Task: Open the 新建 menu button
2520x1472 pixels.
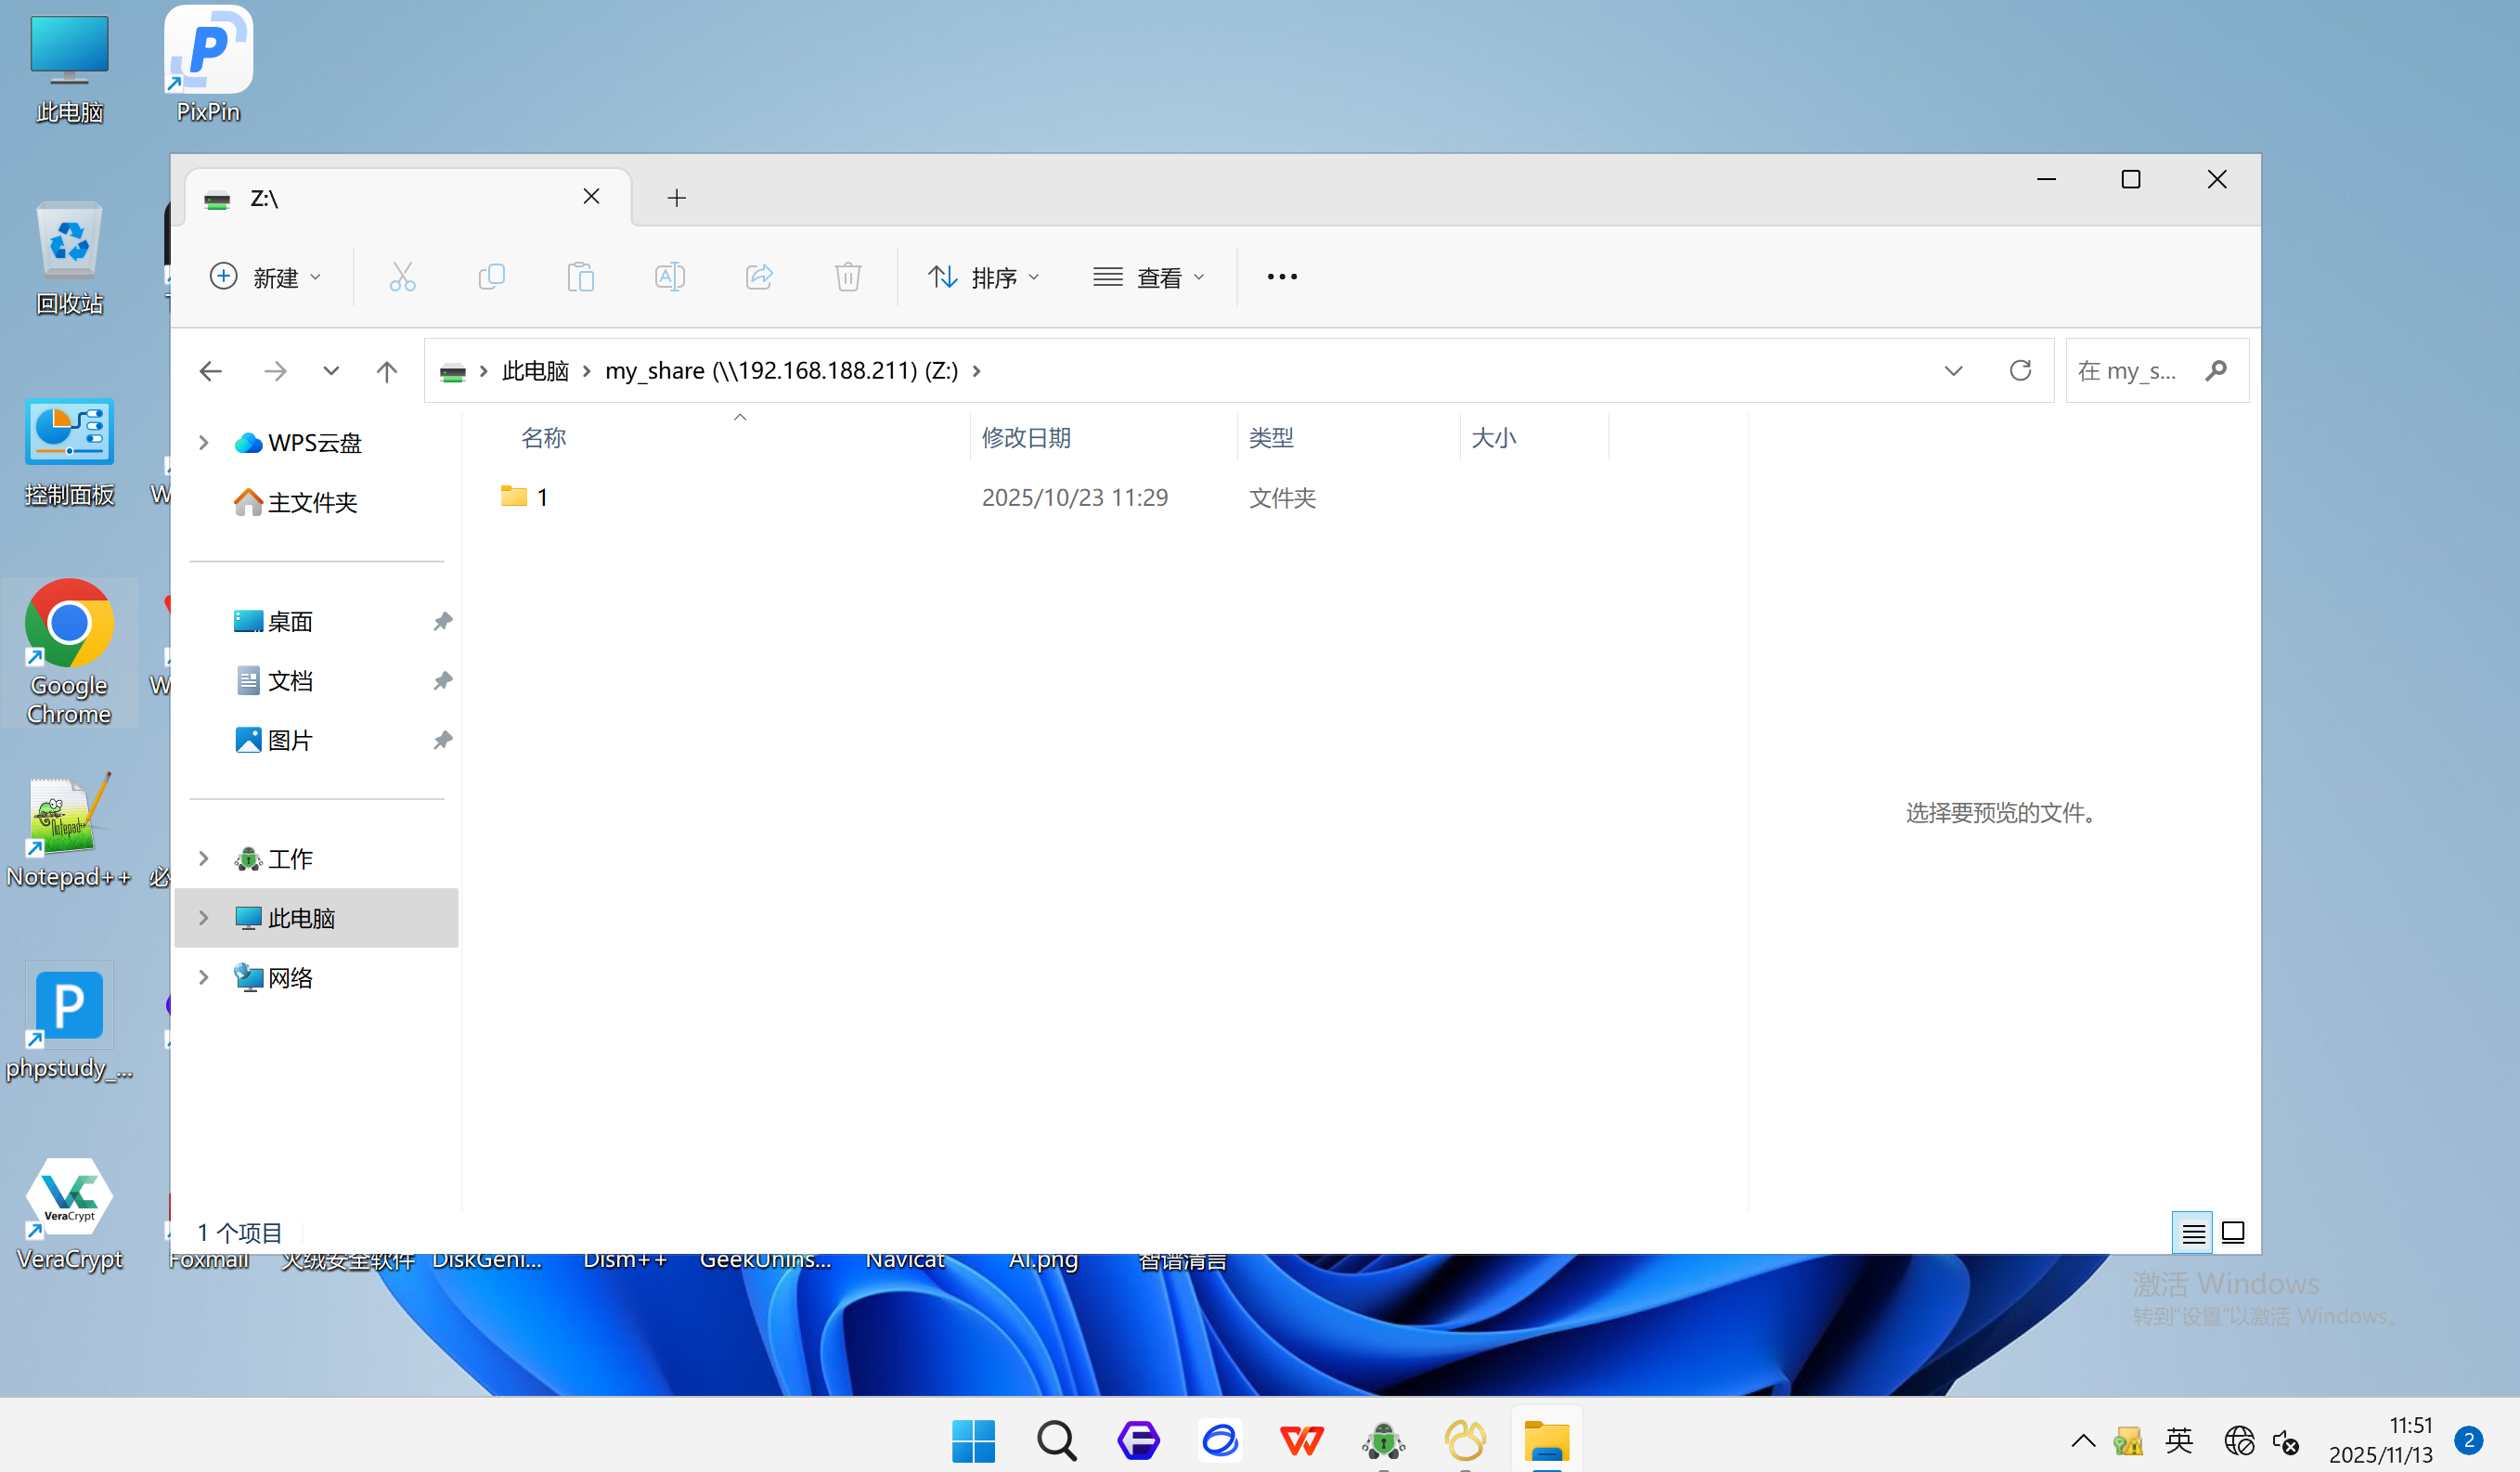Action: tap(265, 277)
